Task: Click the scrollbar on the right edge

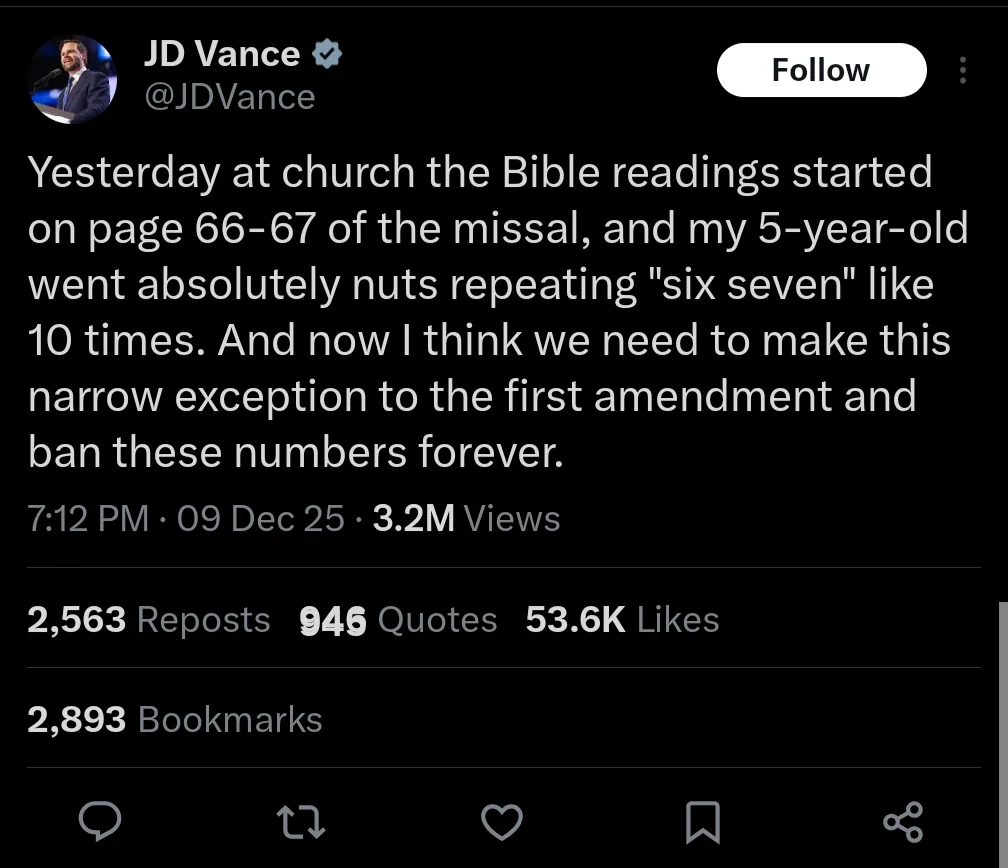Action: [x=1003, y=734]
